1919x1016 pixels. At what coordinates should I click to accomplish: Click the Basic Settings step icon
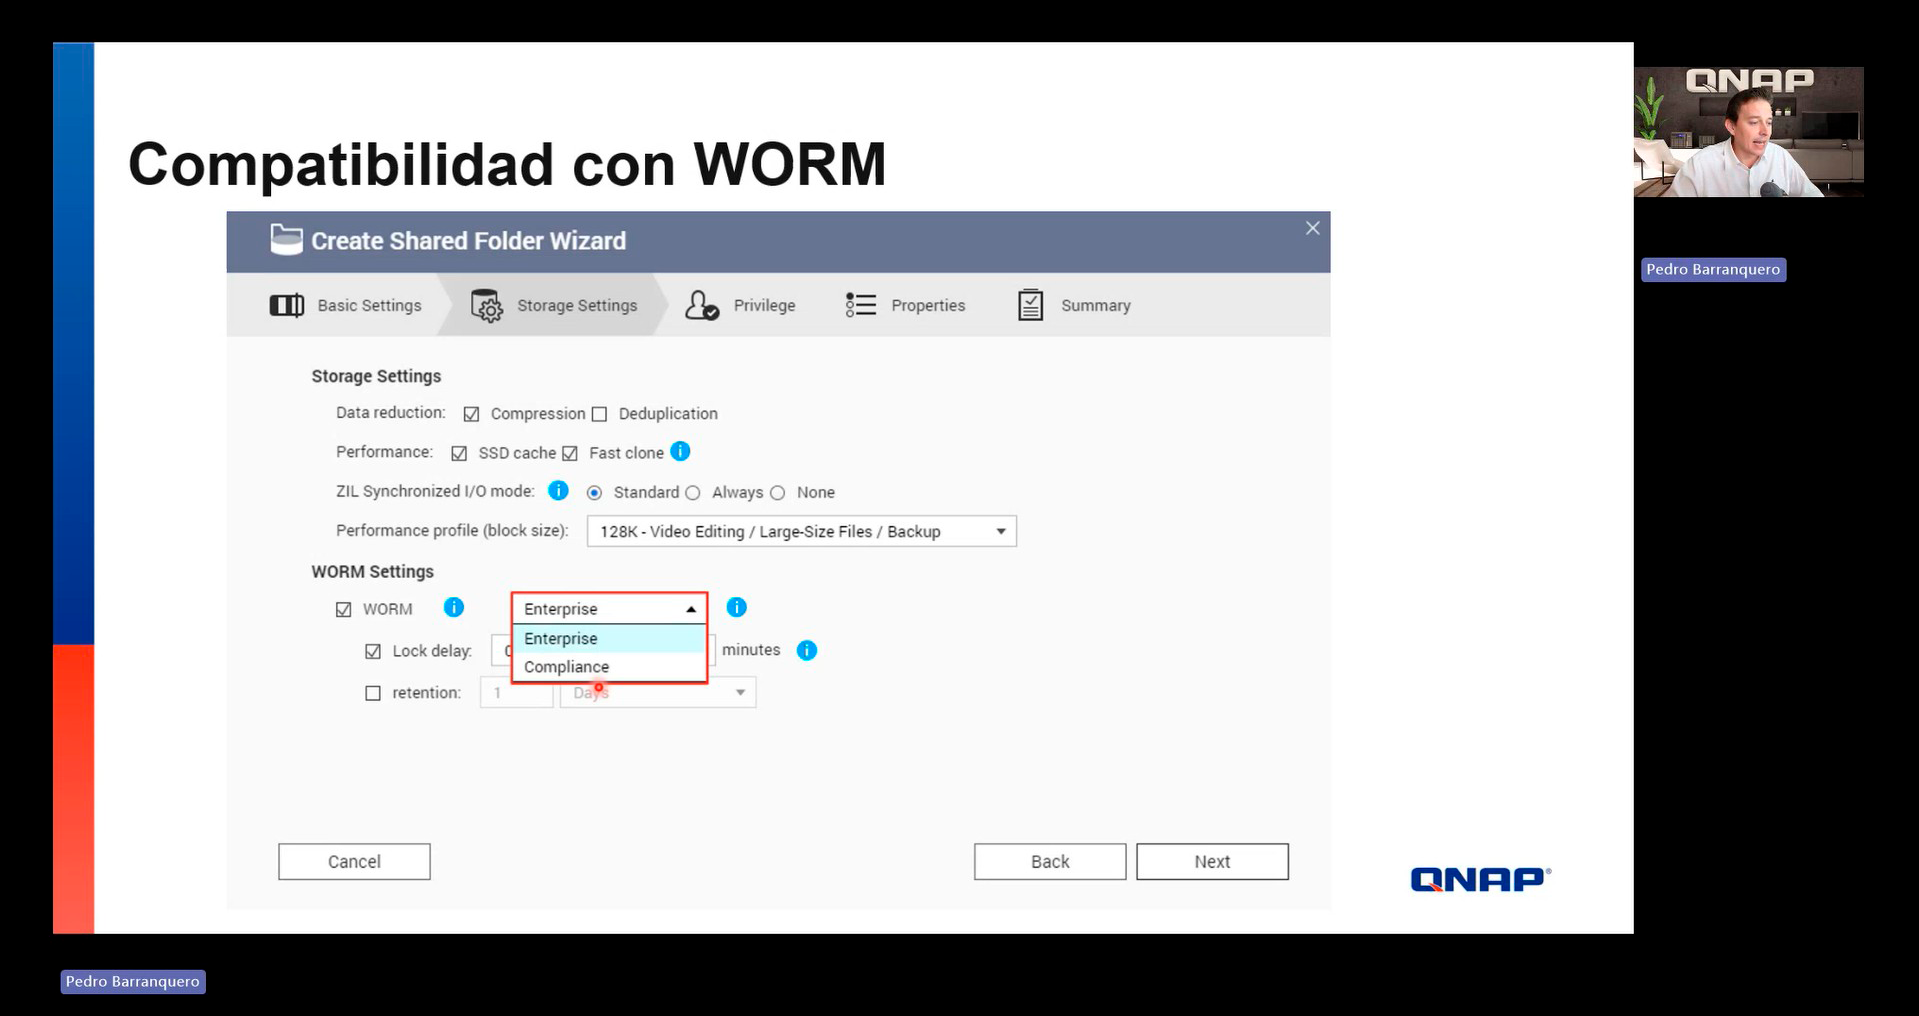[x=286, y=305]
